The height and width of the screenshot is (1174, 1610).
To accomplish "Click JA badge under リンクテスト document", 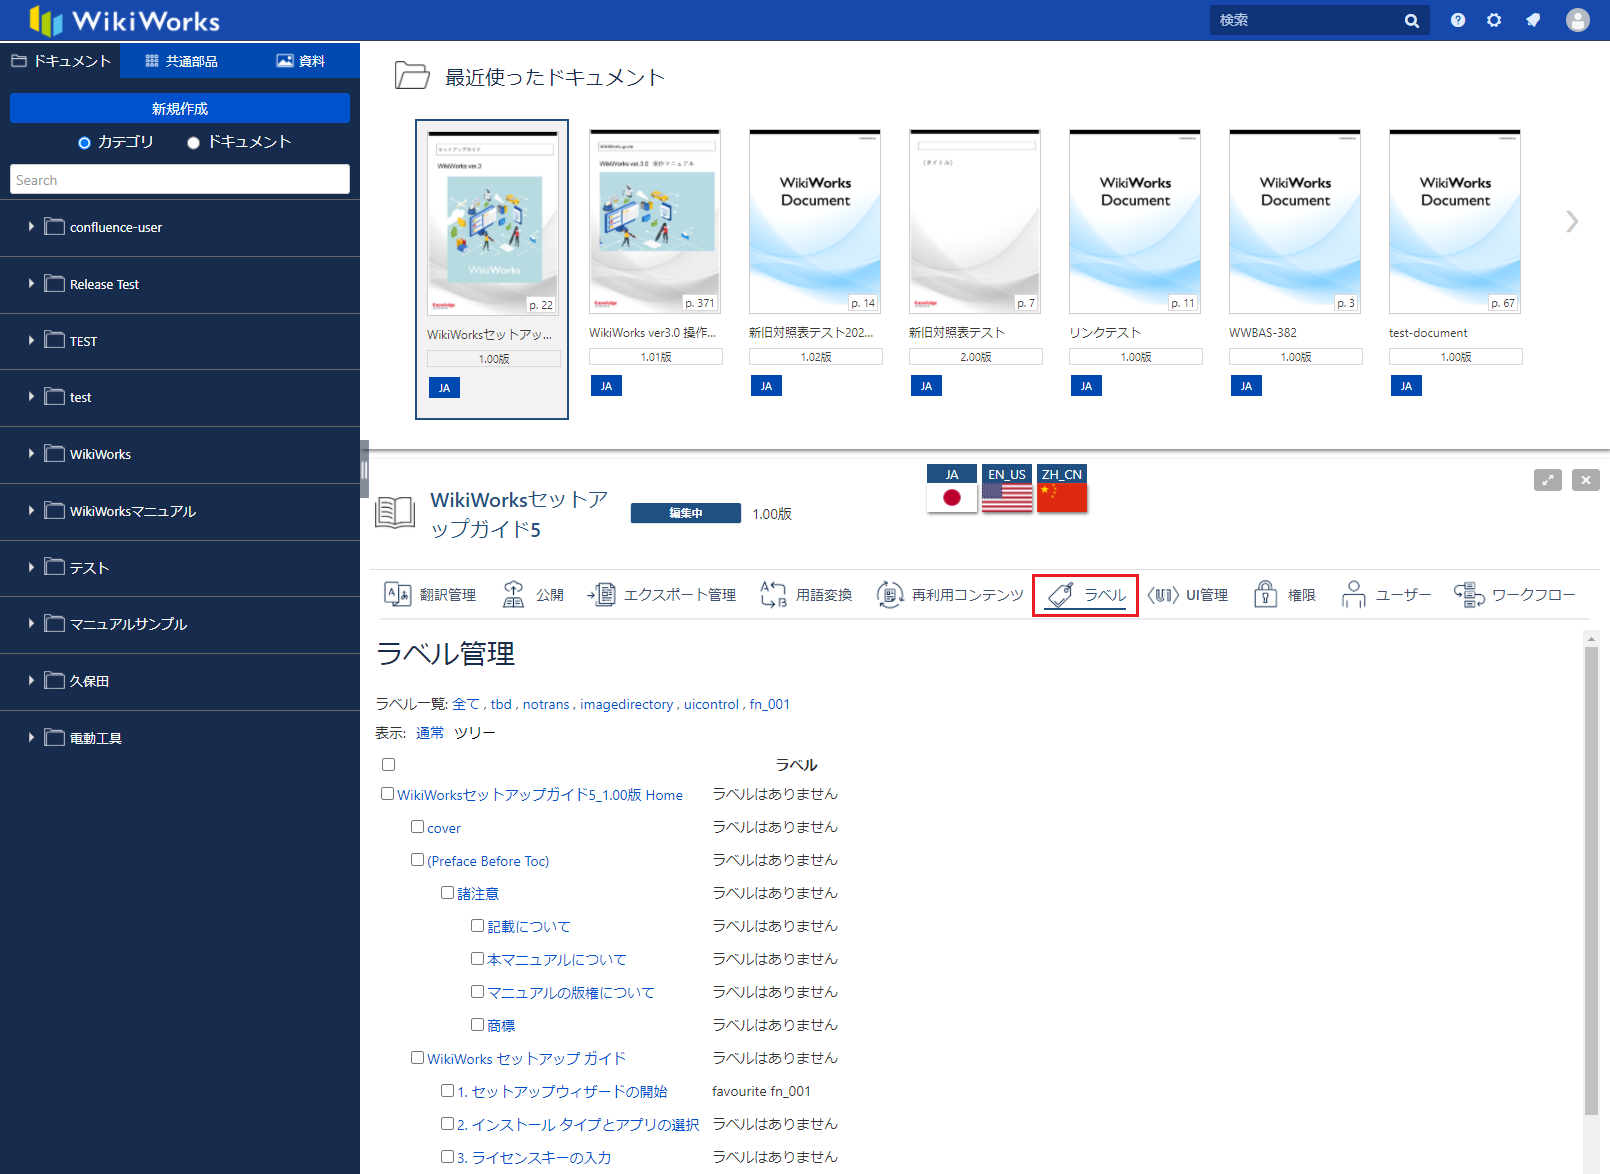I will pos(1086,386).
